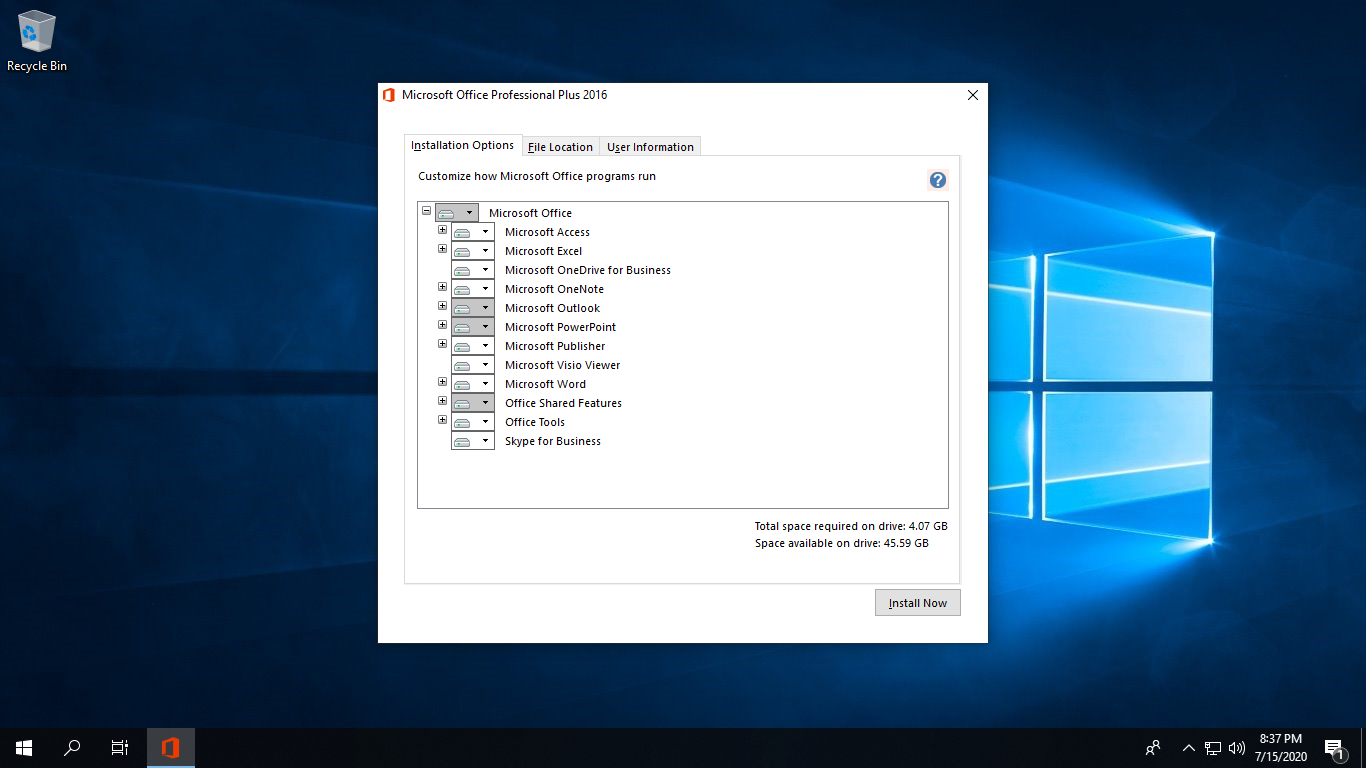
Task: Click the Office setup taskbar icon
Action: (171, 748)
